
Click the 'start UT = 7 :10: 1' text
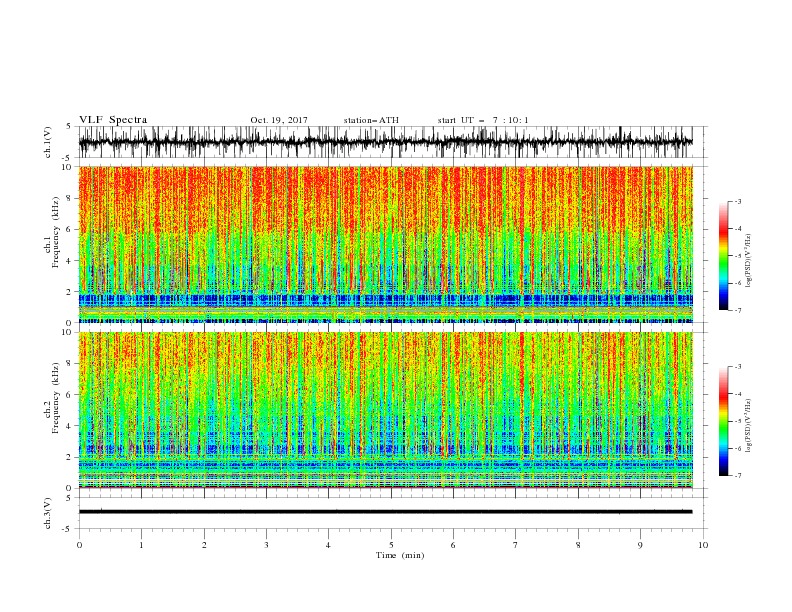point(483,120)
